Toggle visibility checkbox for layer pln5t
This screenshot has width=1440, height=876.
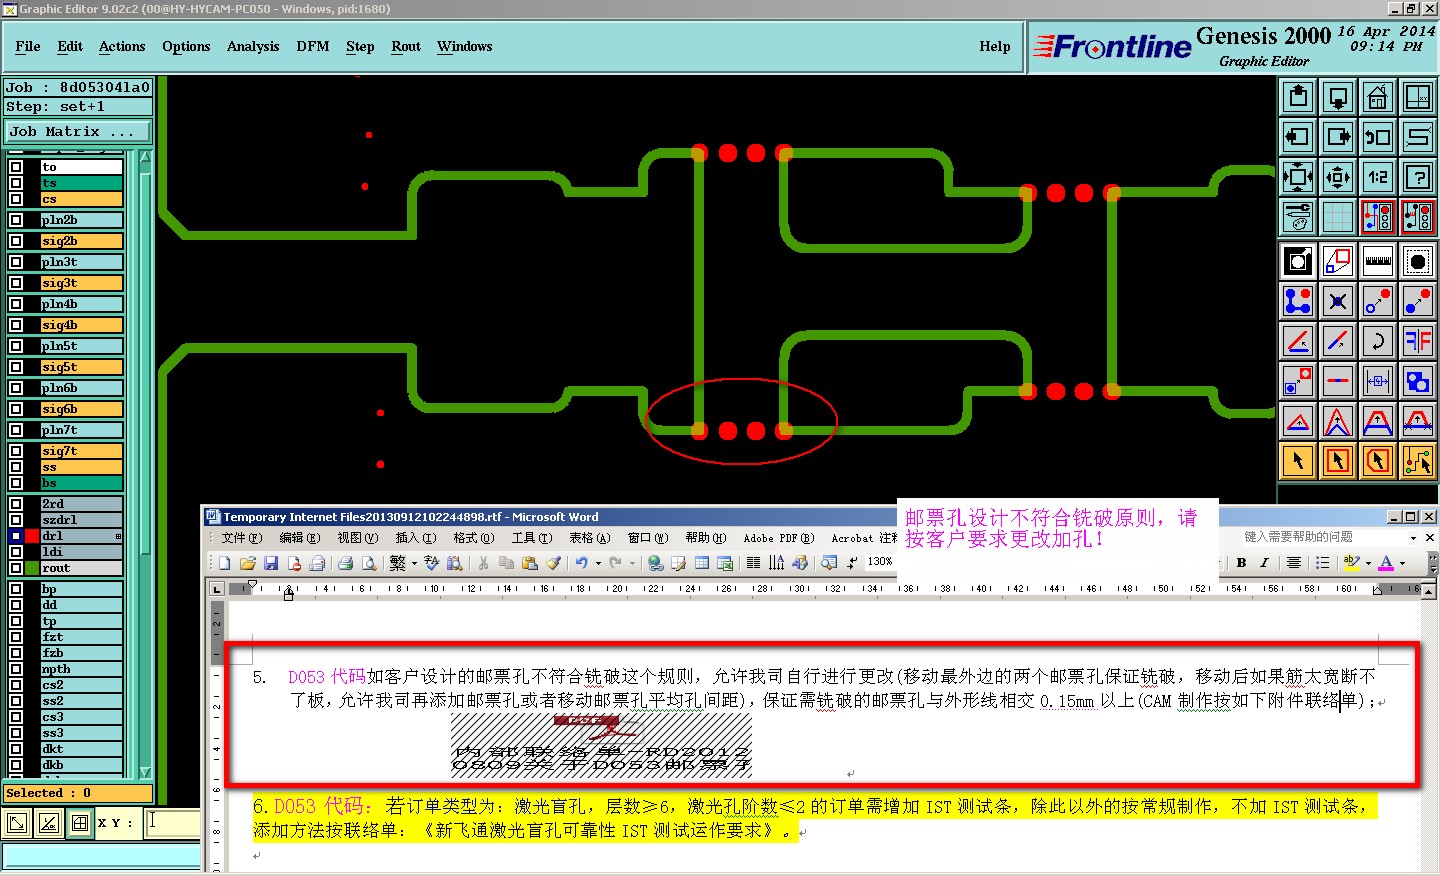pos(16,346)
